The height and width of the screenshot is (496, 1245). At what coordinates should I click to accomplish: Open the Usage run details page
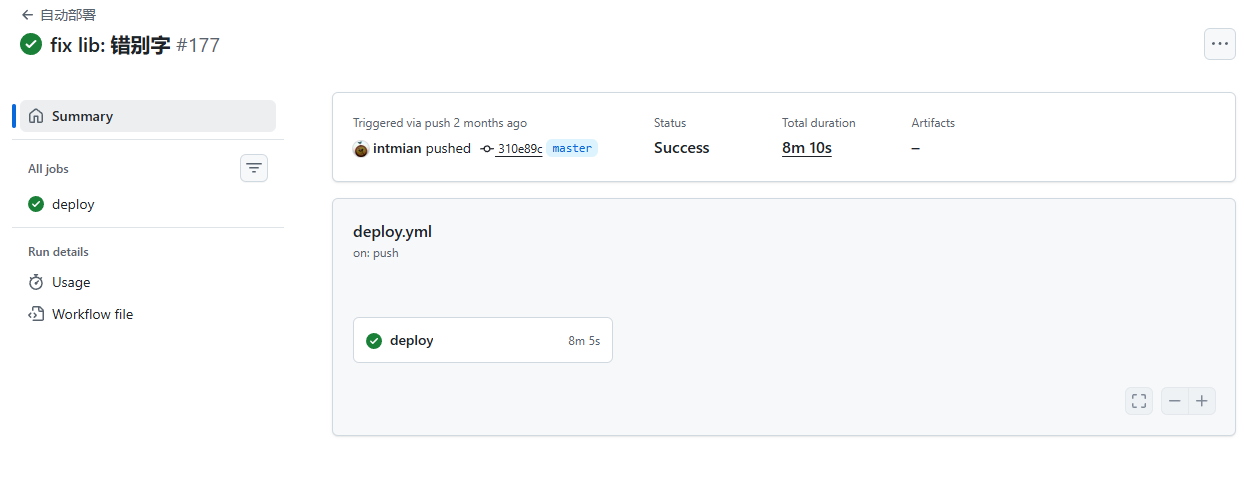(x=71, y=282)
